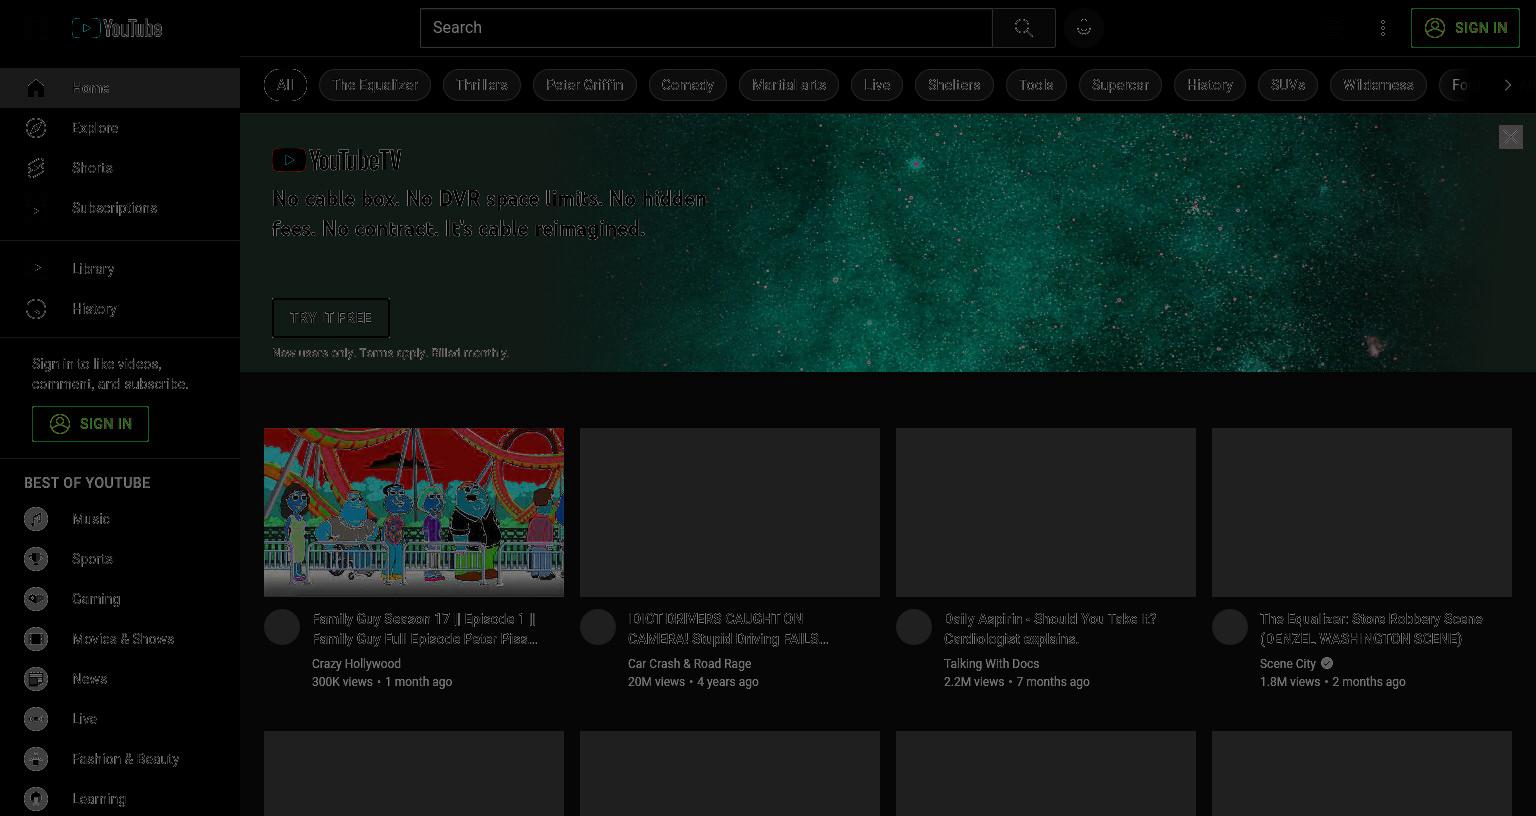Image resolution: width=1536 pixels, height=816 pixels.
Task: Select the SUVs filter chip
Action: 1288,85
